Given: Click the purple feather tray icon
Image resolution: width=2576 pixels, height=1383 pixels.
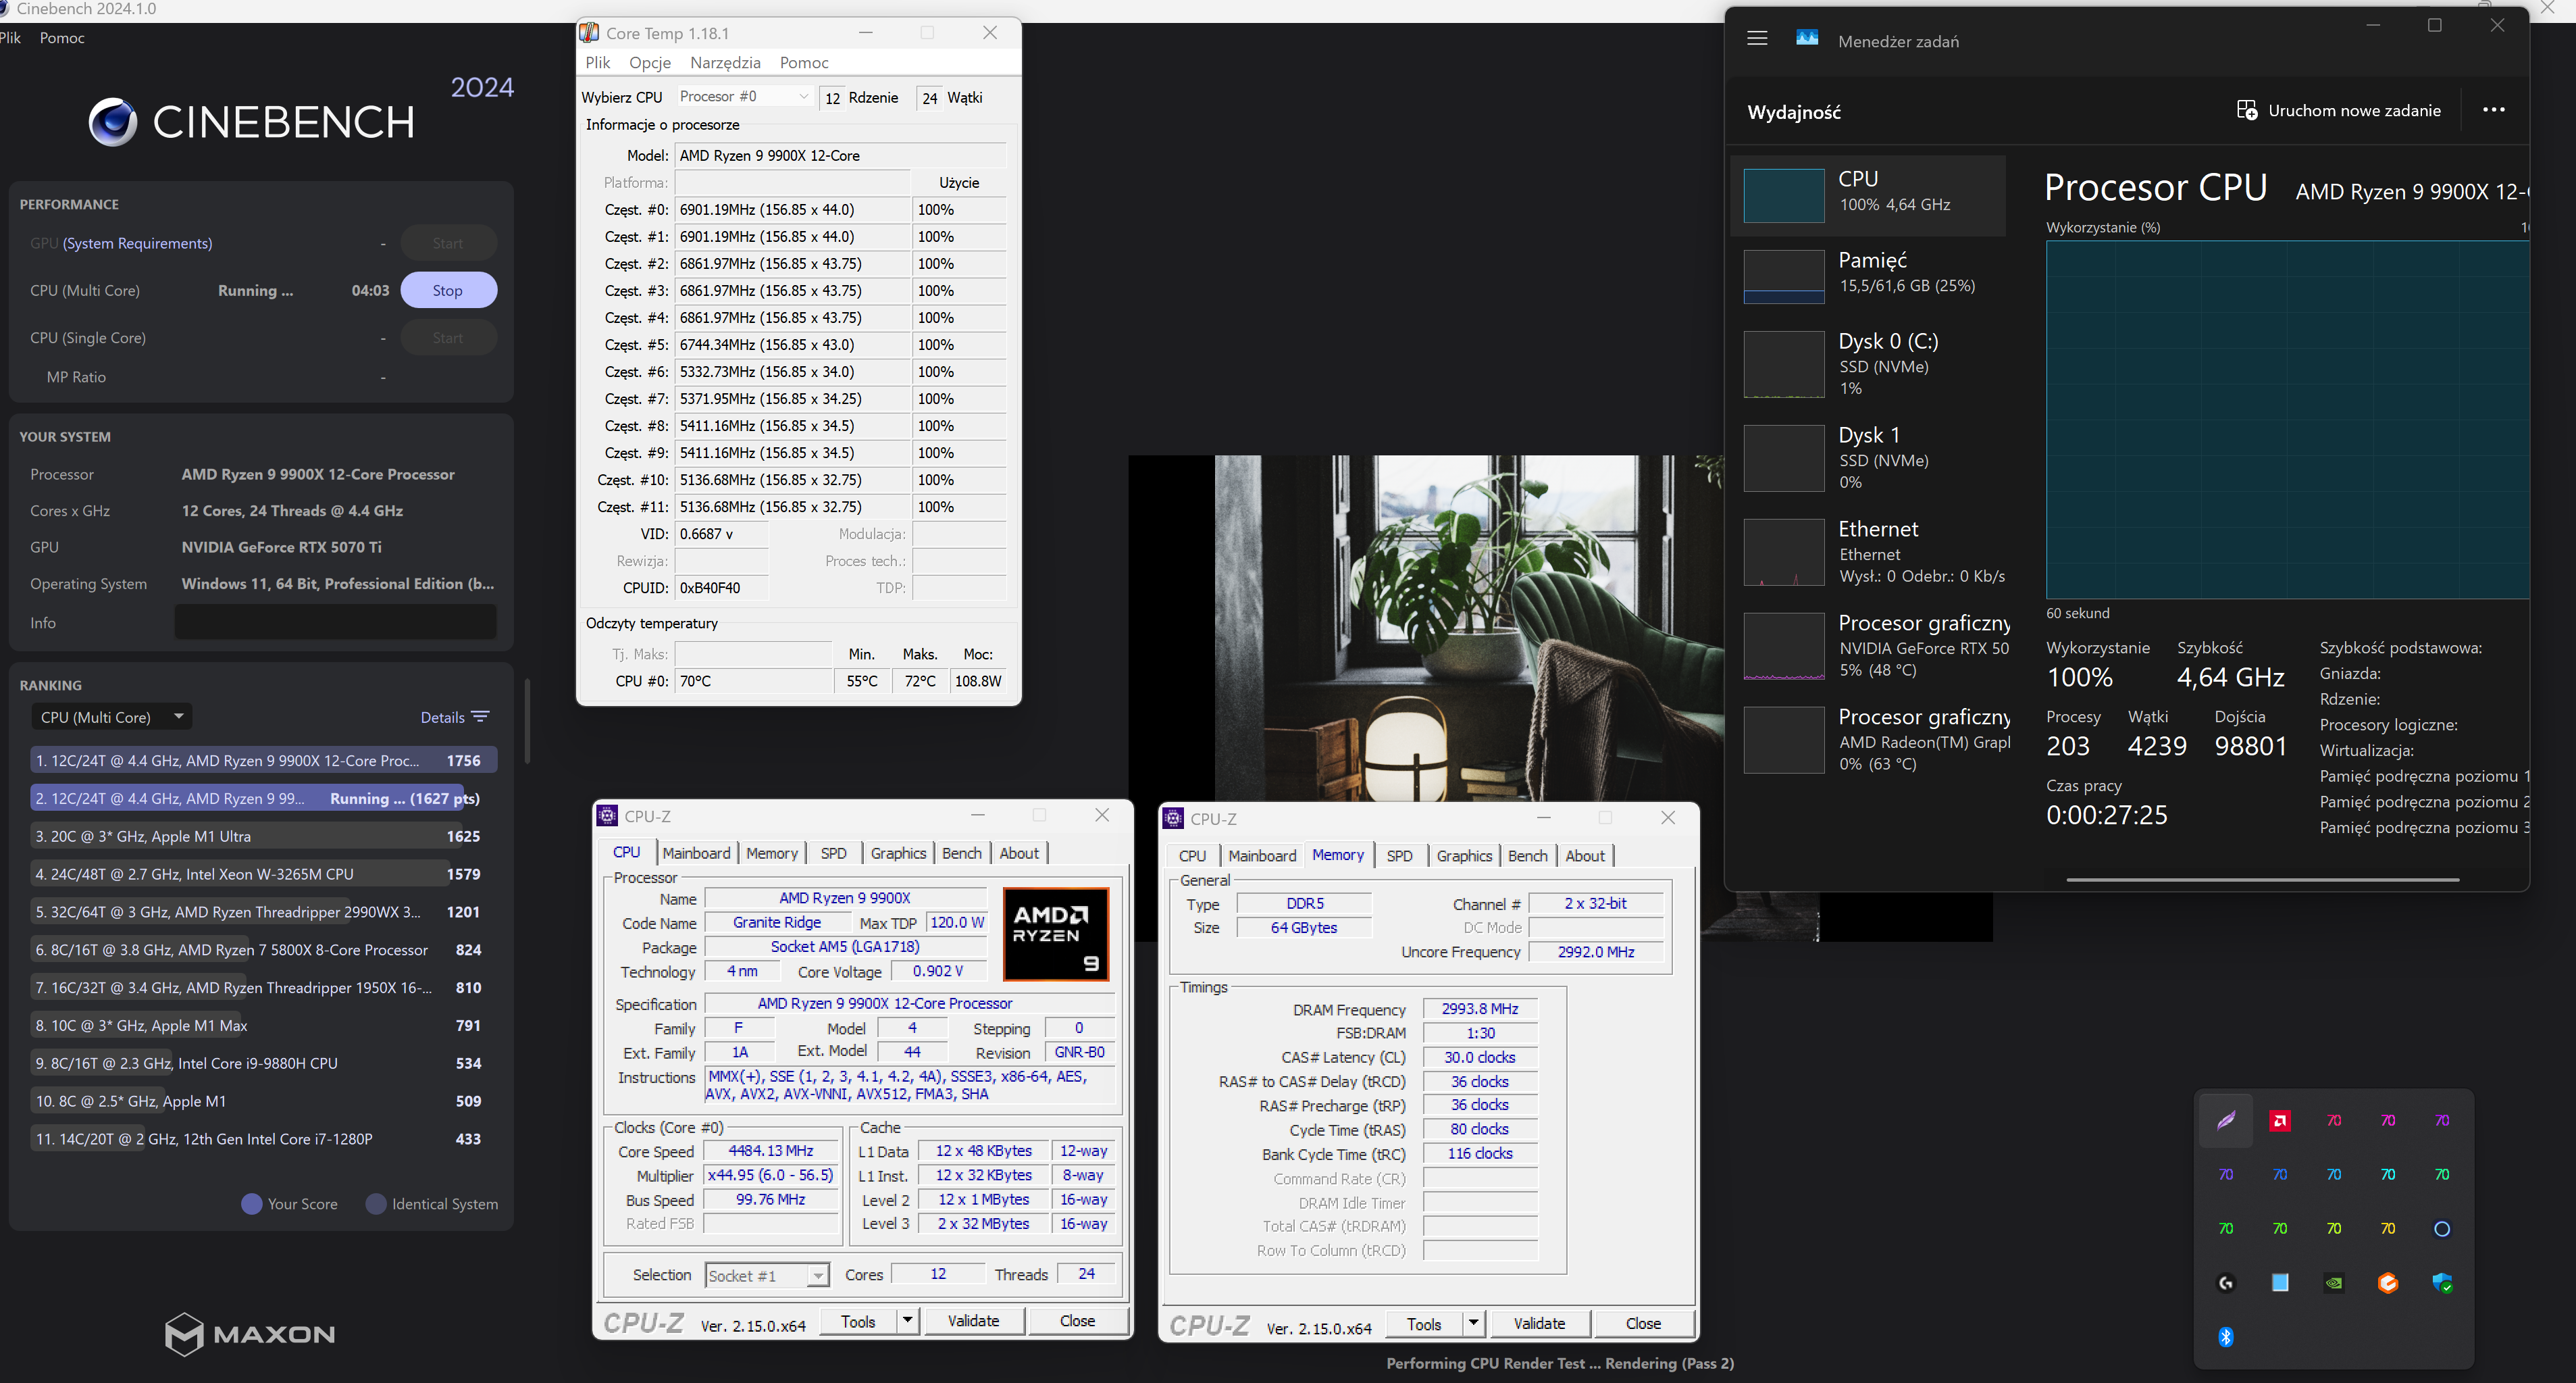Looking at the screenshot, I should (x=2226, y=1120).
